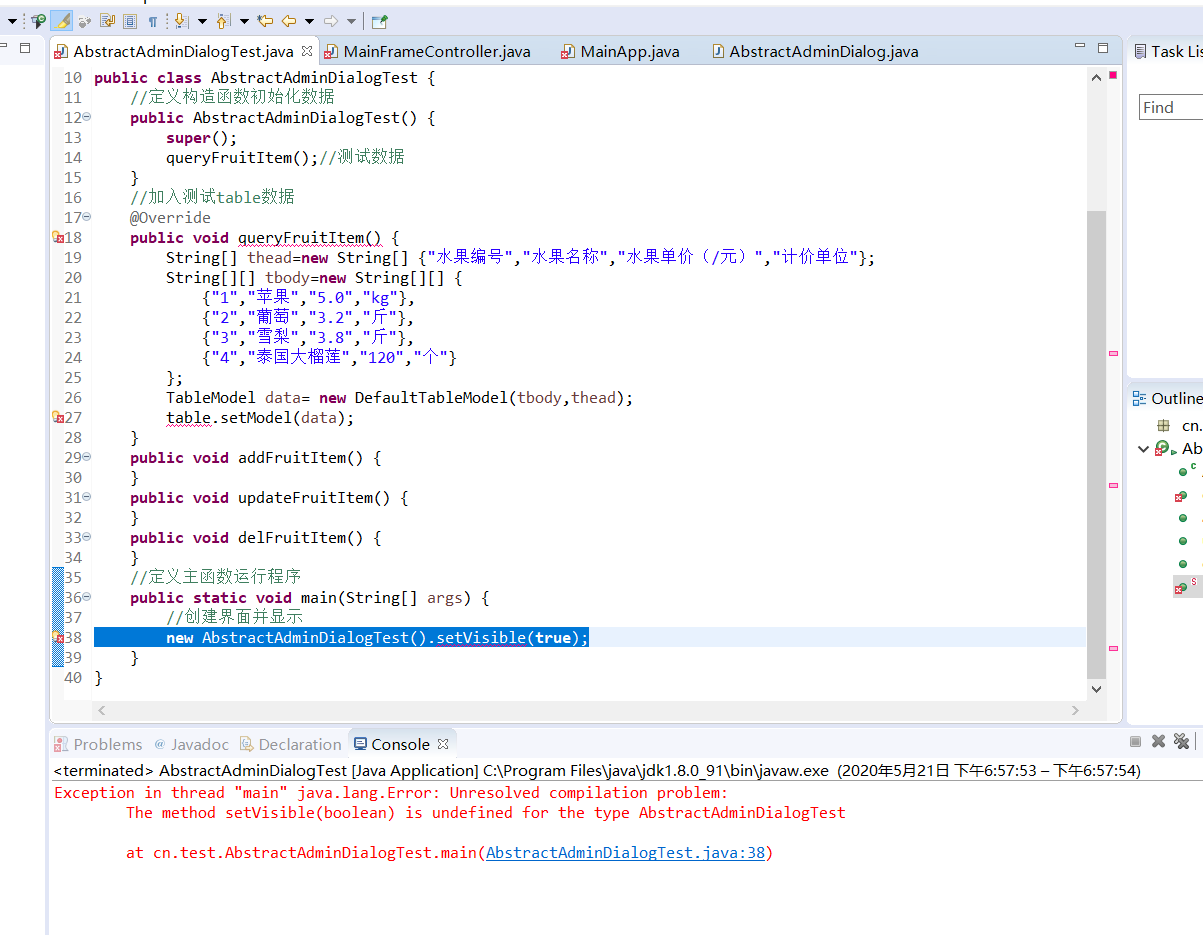
Task: Click the Task List Find field
Action: (1171, 107)
